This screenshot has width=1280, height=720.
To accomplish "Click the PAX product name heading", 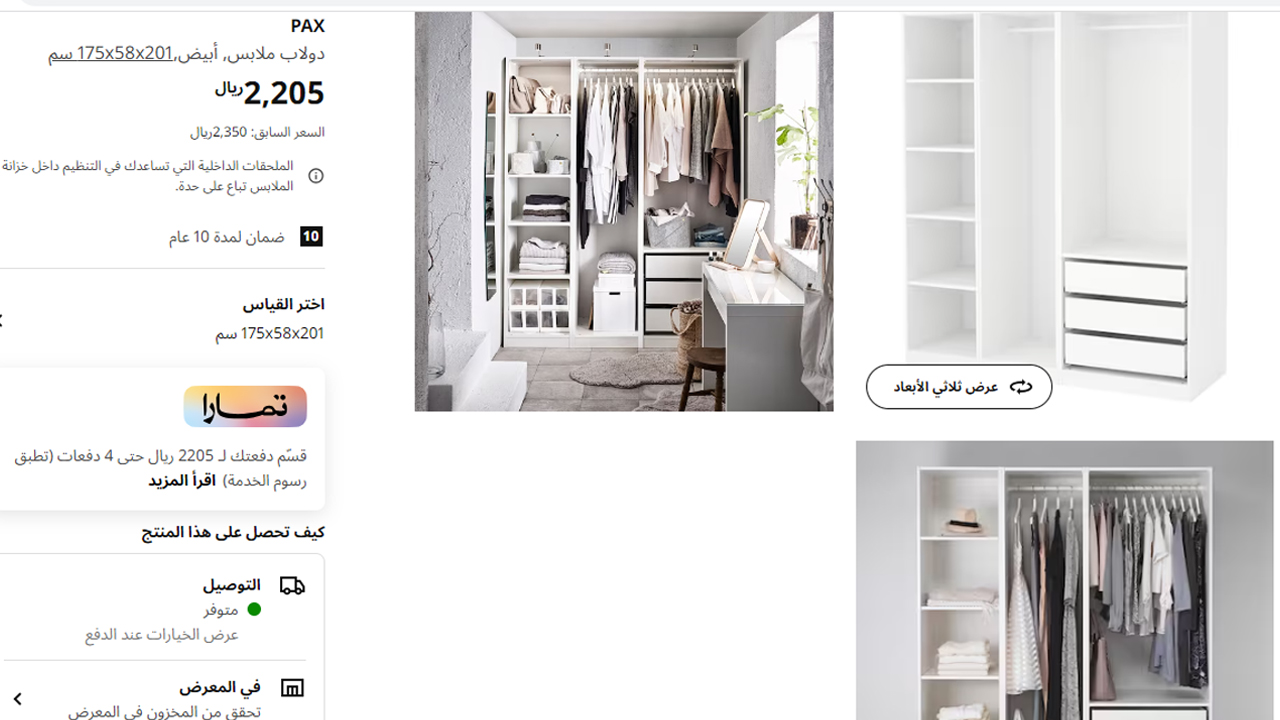I will click(308, 26).
